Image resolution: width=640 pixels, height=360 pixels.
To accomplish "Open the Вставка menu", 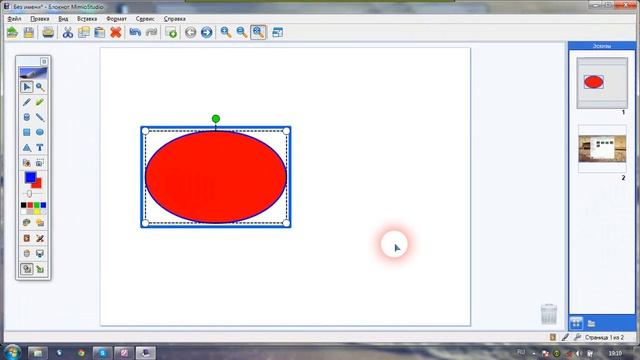I will (x=87, y=19).
